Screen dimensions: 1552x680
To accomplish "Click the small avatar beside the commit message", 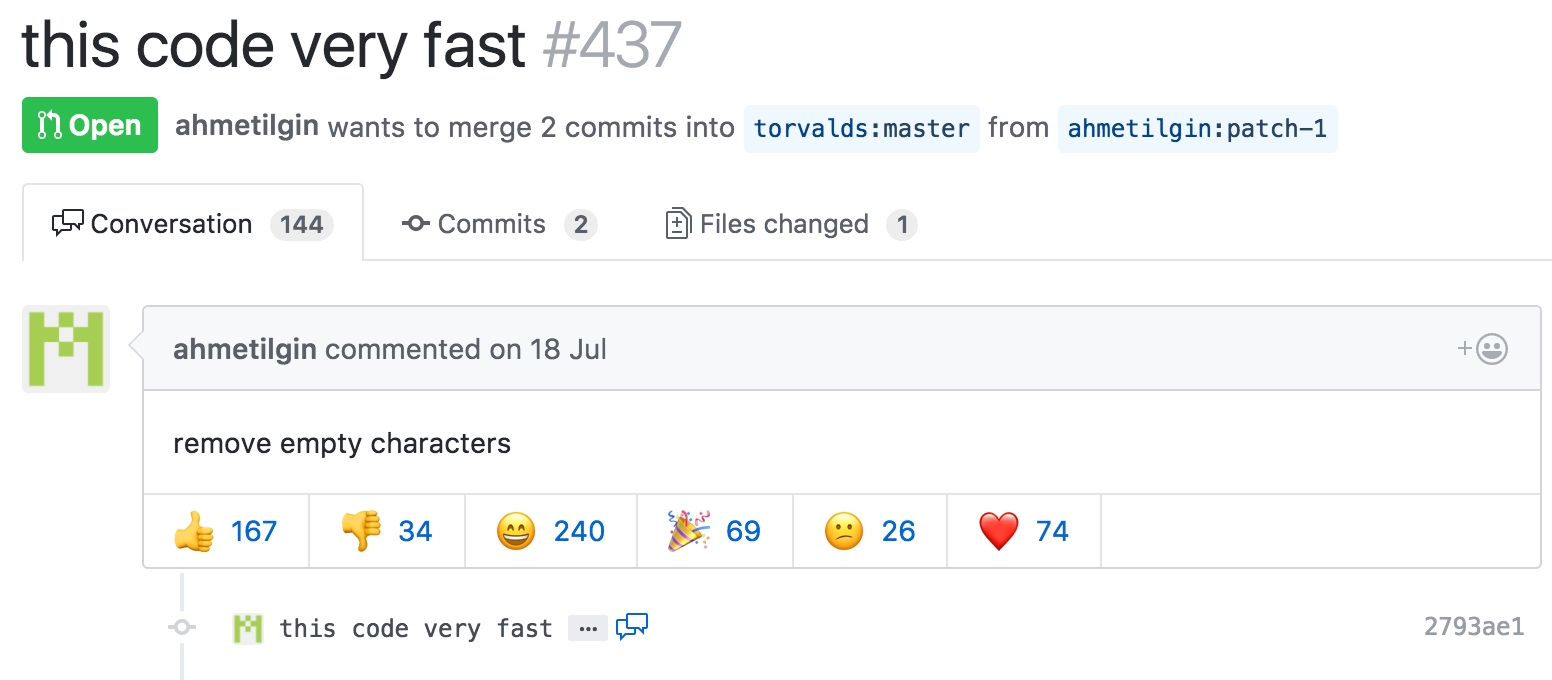I will point(248,628).
